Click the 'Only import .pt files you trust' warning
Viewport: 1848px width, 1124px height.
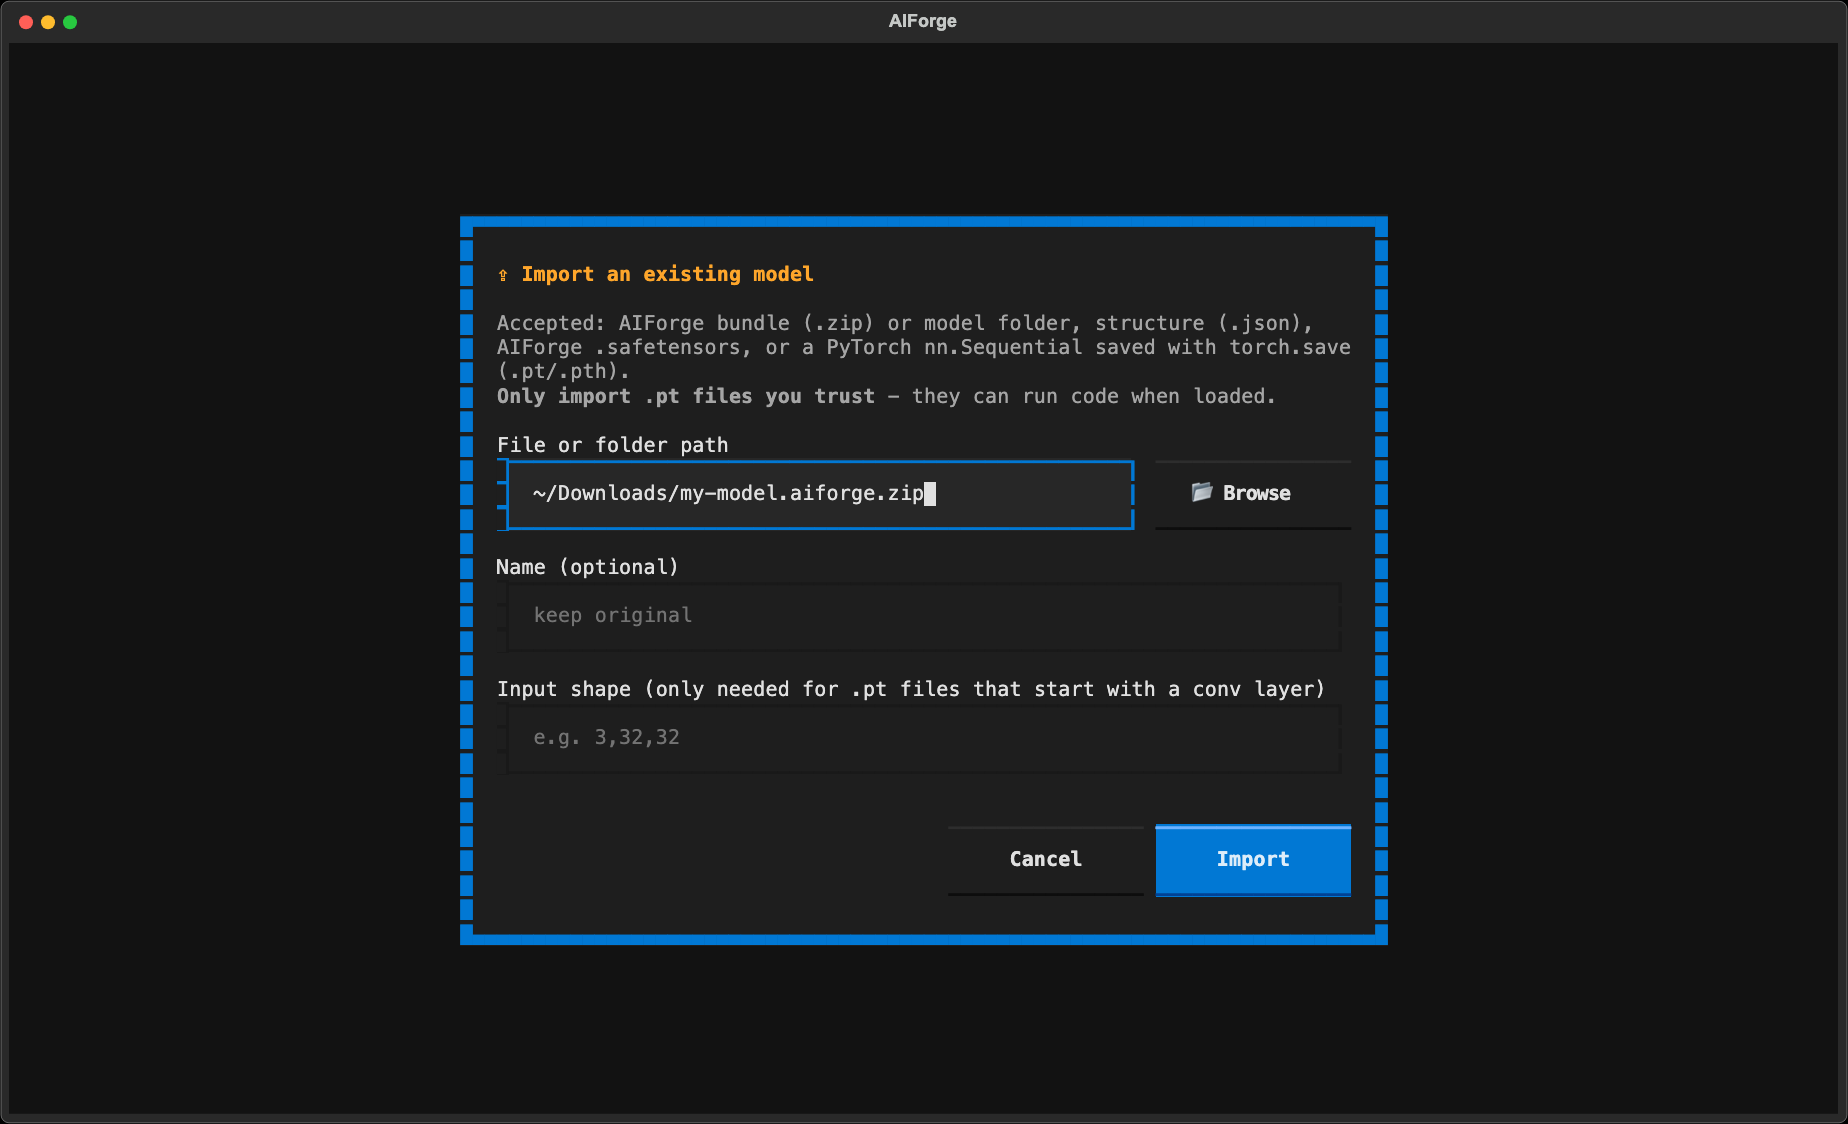(685, 396)
